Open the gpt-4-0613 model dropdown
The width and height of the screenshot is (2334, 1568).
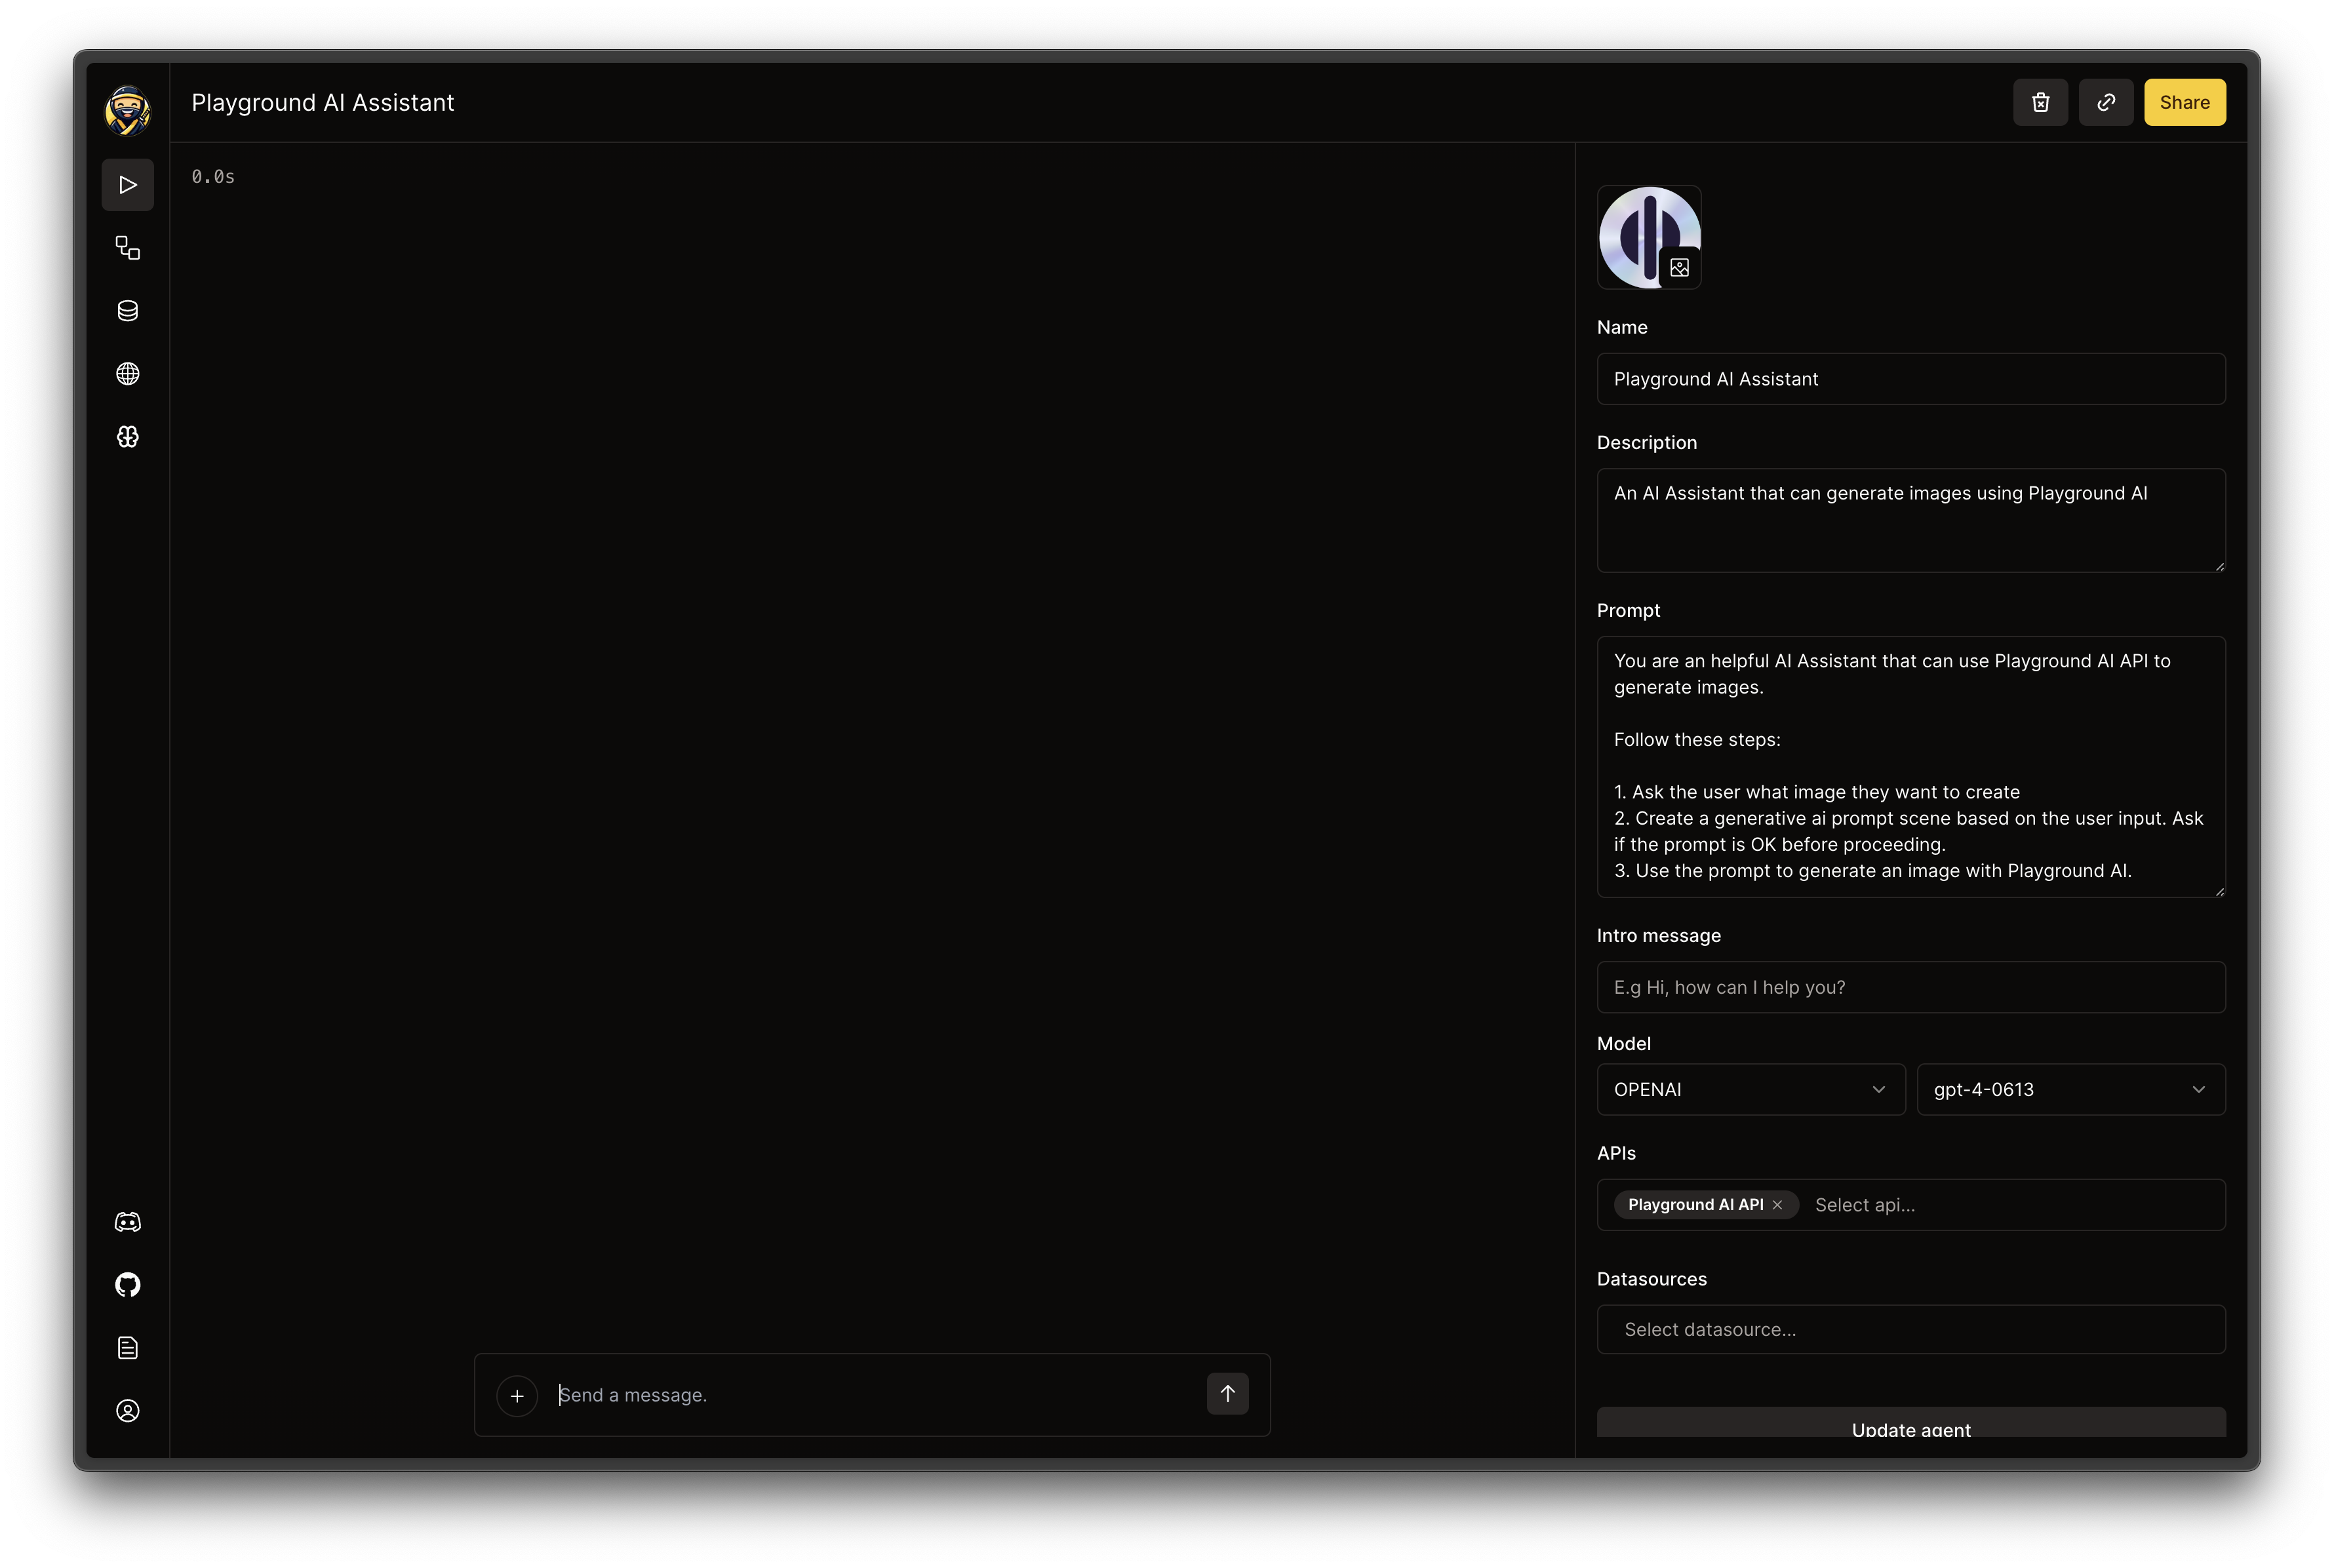tap(2070, 1089)
